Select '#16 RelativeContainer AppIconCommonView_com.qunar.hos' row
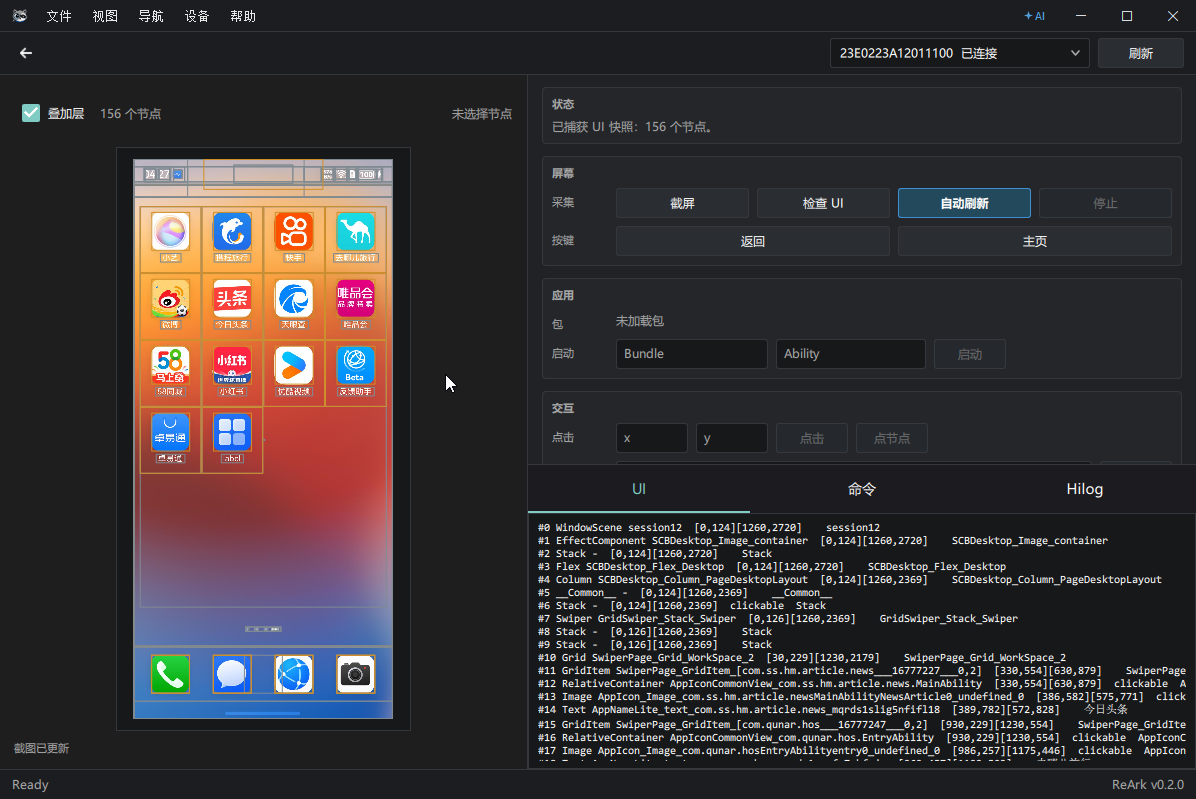This screenshot has width=1196, height=799. coord(862,737)
